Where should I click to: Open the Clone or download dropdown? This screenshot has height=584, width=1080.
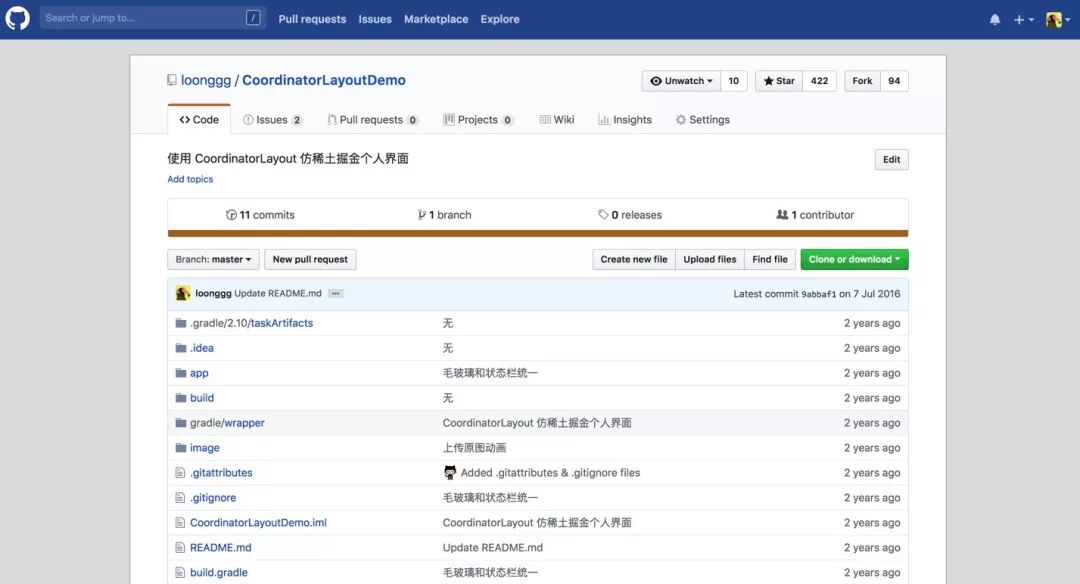point(854,259)
